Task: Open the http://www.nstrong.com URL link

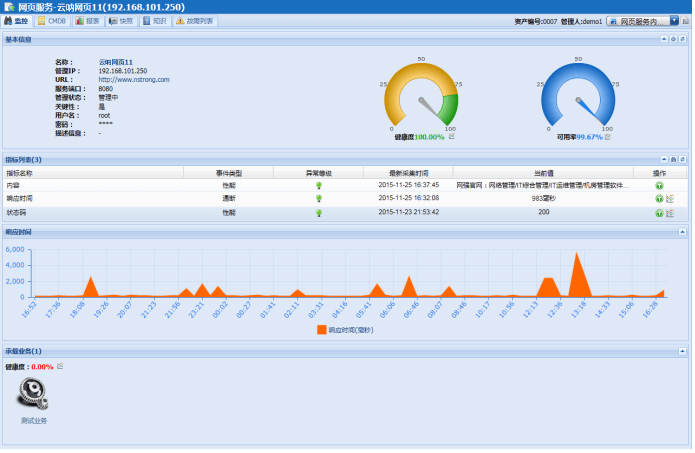Action: click(134, 80)
